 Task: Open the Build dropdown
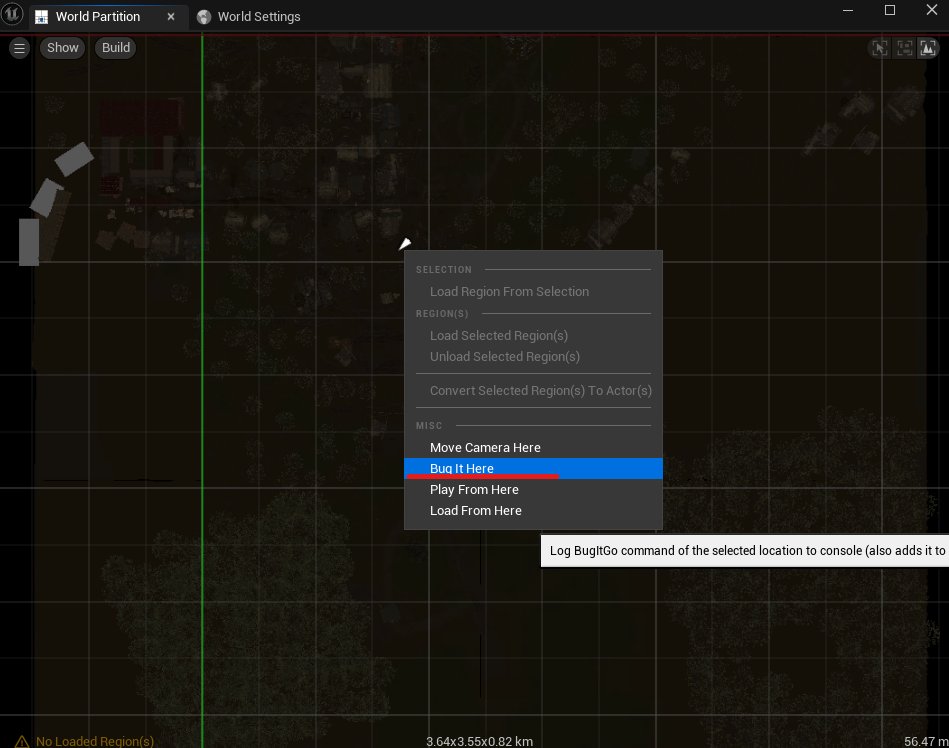[116, 48]
